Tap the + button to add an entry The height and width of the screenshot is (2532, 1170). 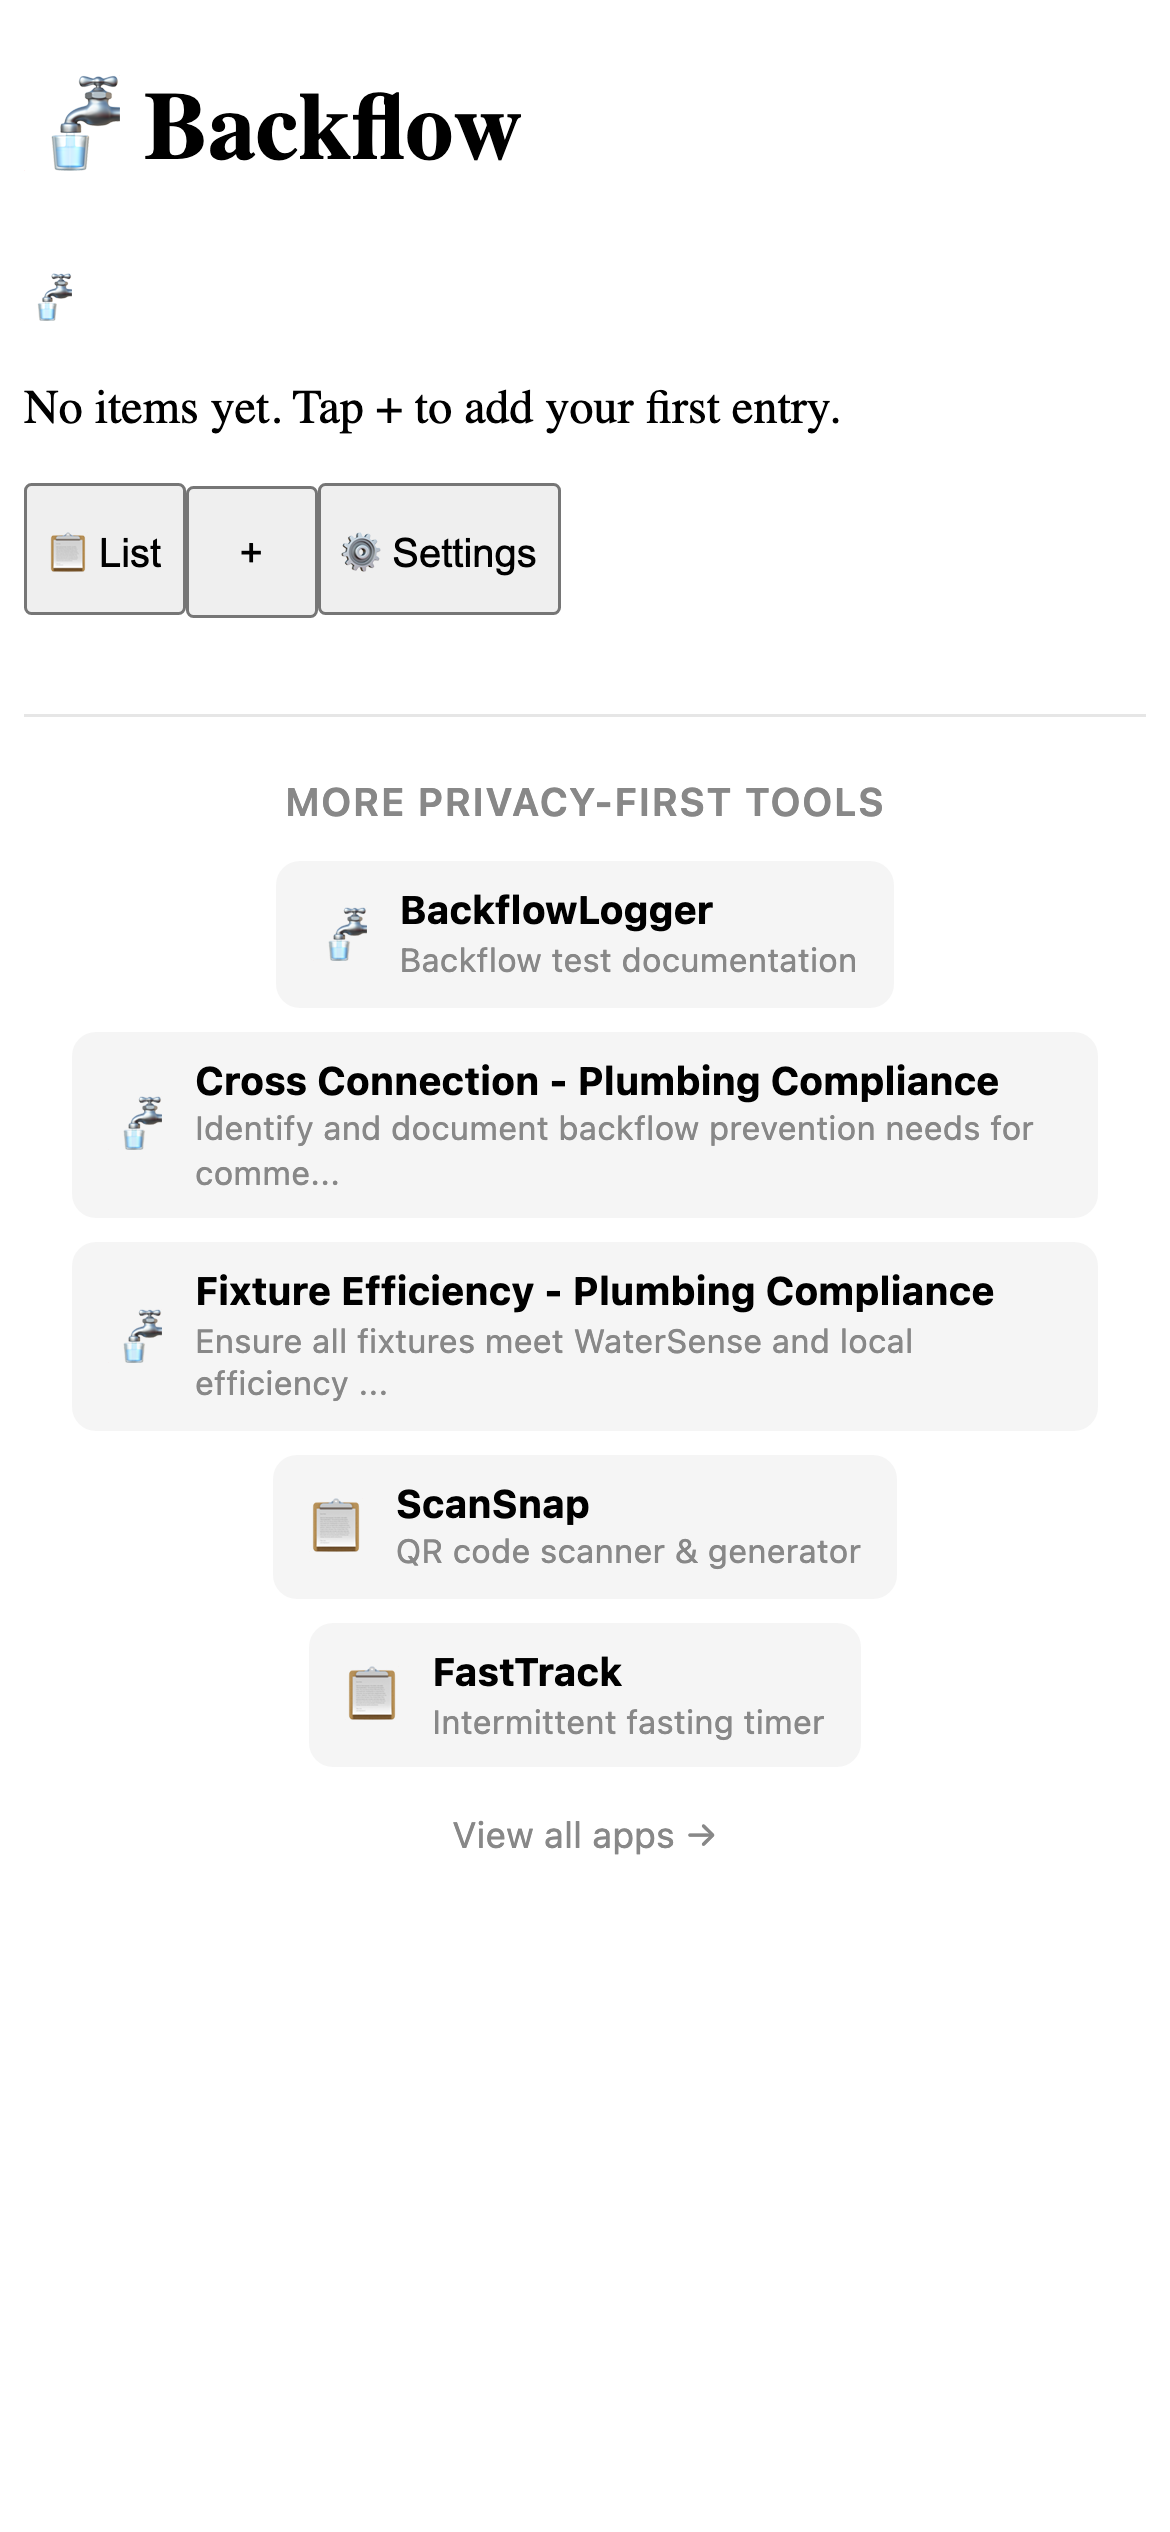click(x=251, y=551)
